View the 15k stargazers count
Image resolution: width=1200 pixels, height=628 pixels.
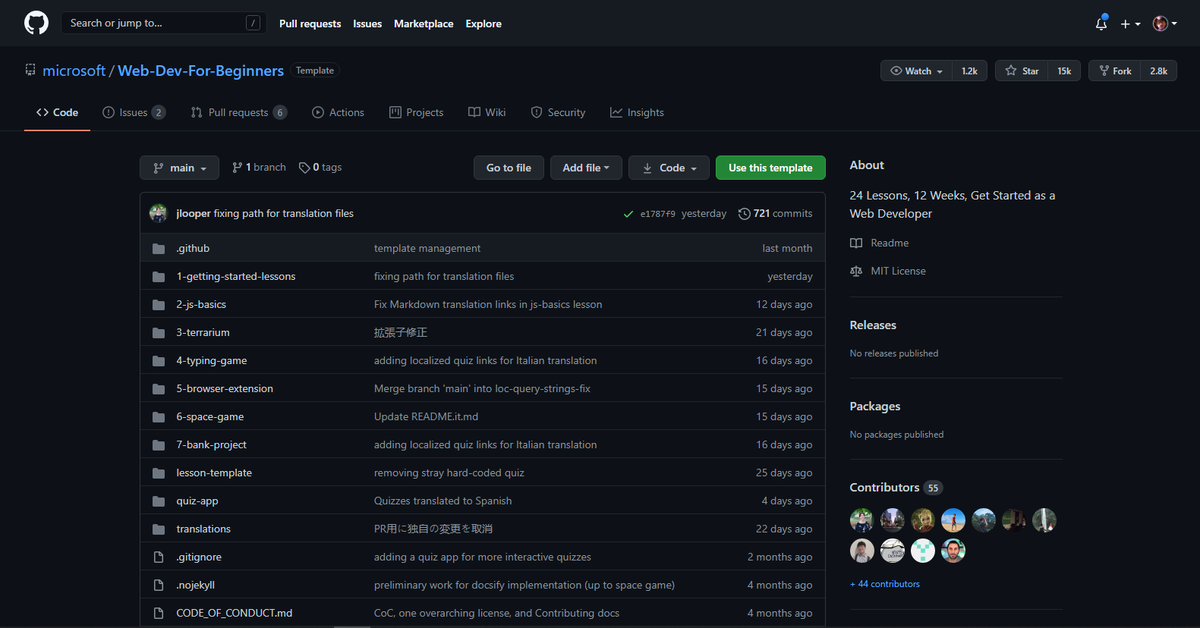[1064, 71]
